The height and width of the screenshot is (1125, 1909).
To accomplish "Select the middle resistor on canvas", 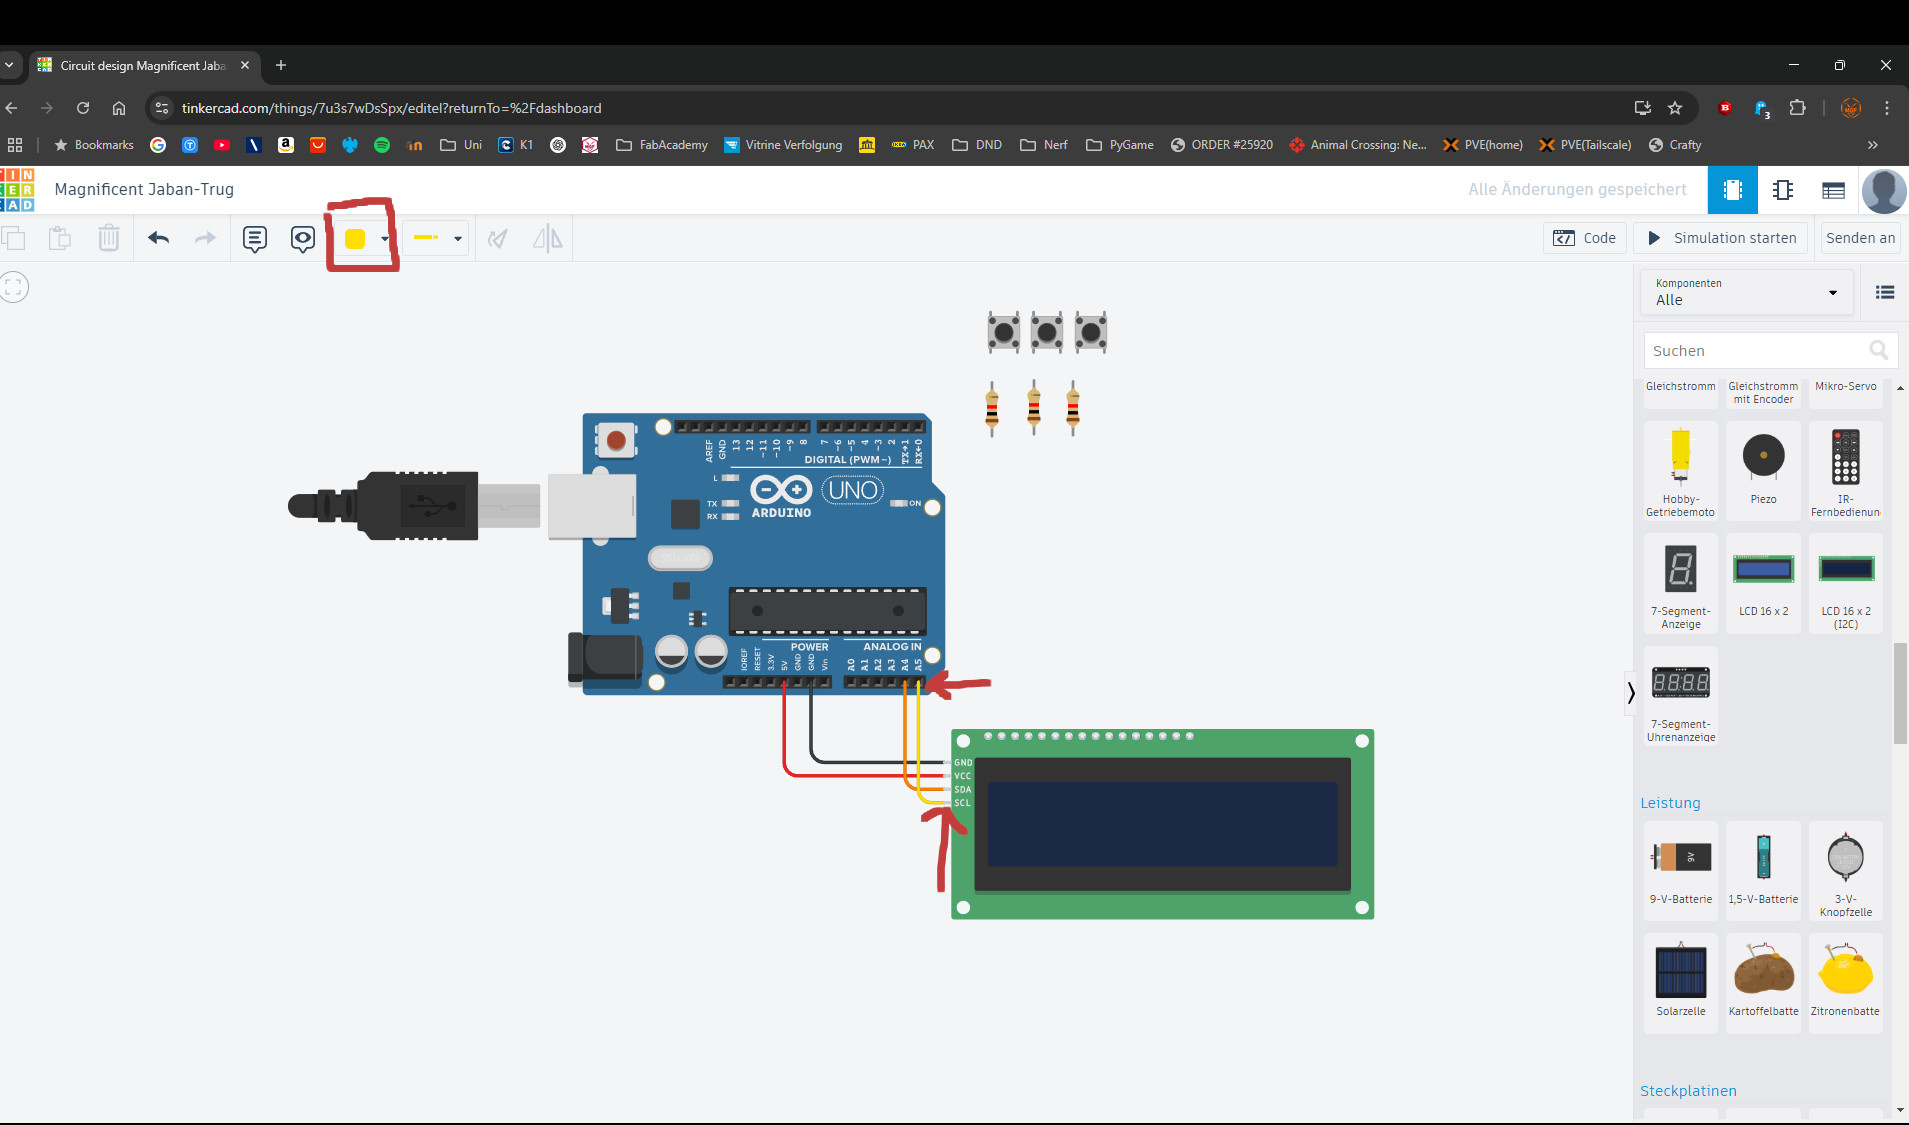I will (x=1034, y=407).
